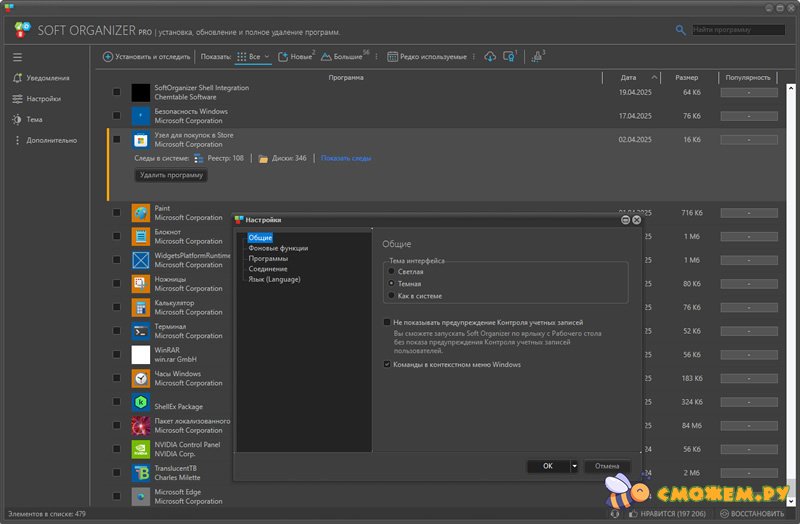Click the Тема theme icon in sidebar

tap(17, 119)
